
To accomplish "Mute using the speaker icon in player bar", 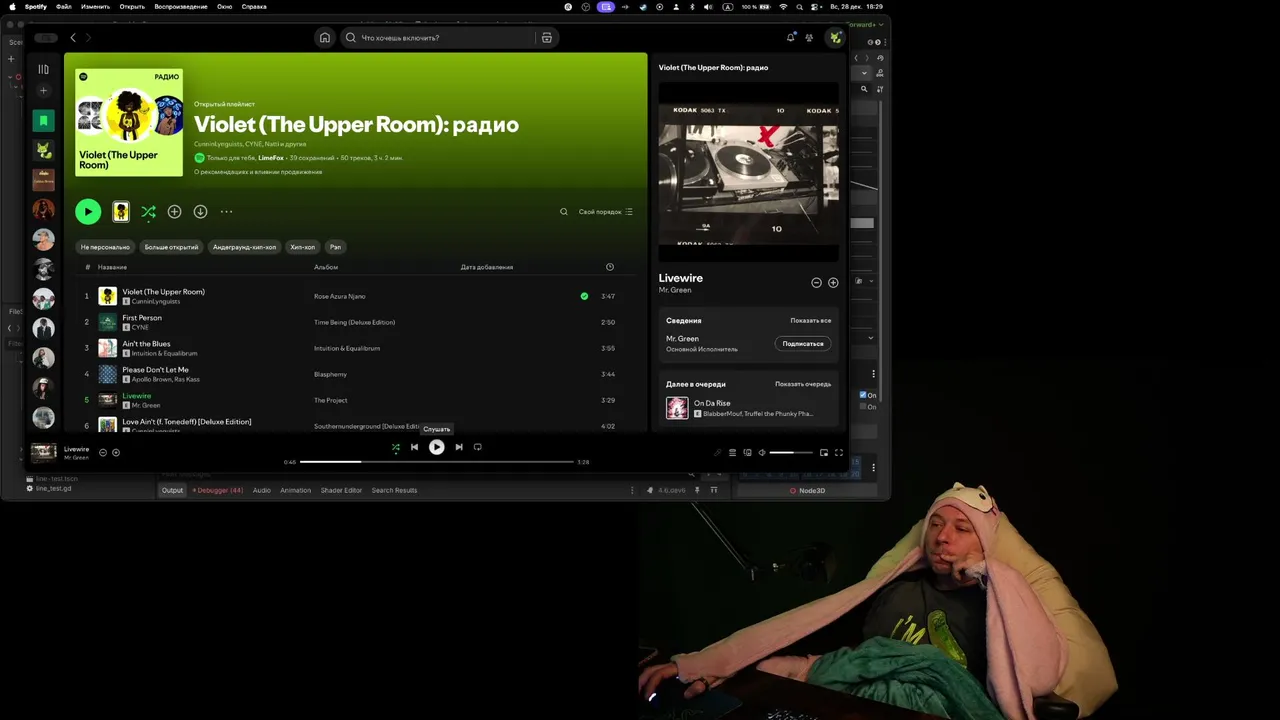I will (762, 453).
